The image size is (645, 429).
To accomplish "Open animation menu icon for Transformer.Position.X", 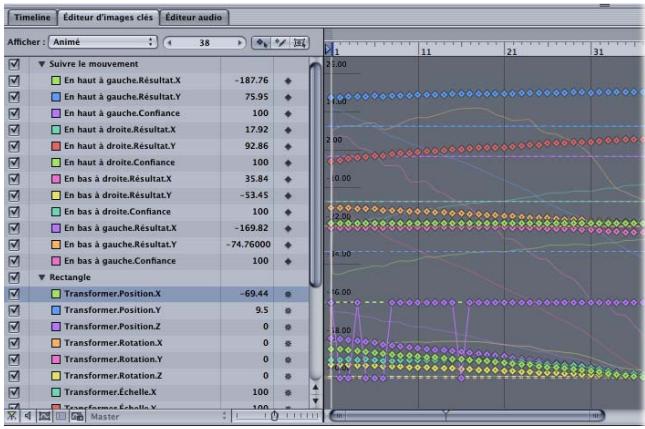I will point(288,294).
